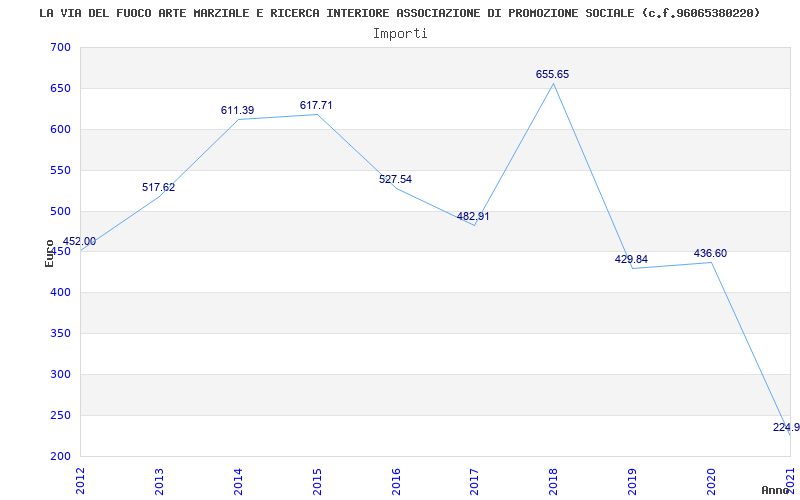Click the 2014 x-axis year label
The height and width of the screenshot is (500, 800).
pyautogui.click(x=238, y=480)
